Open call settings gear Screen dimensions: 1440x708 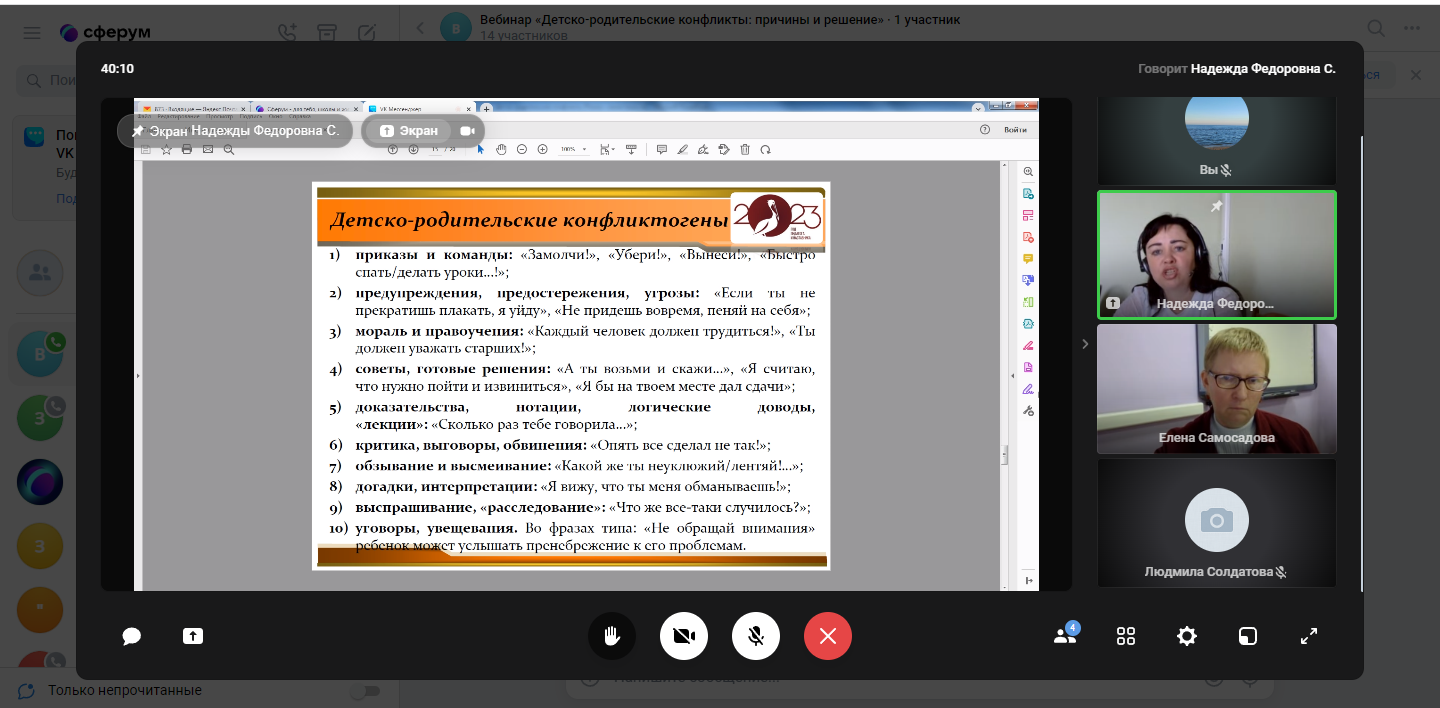1187,636
